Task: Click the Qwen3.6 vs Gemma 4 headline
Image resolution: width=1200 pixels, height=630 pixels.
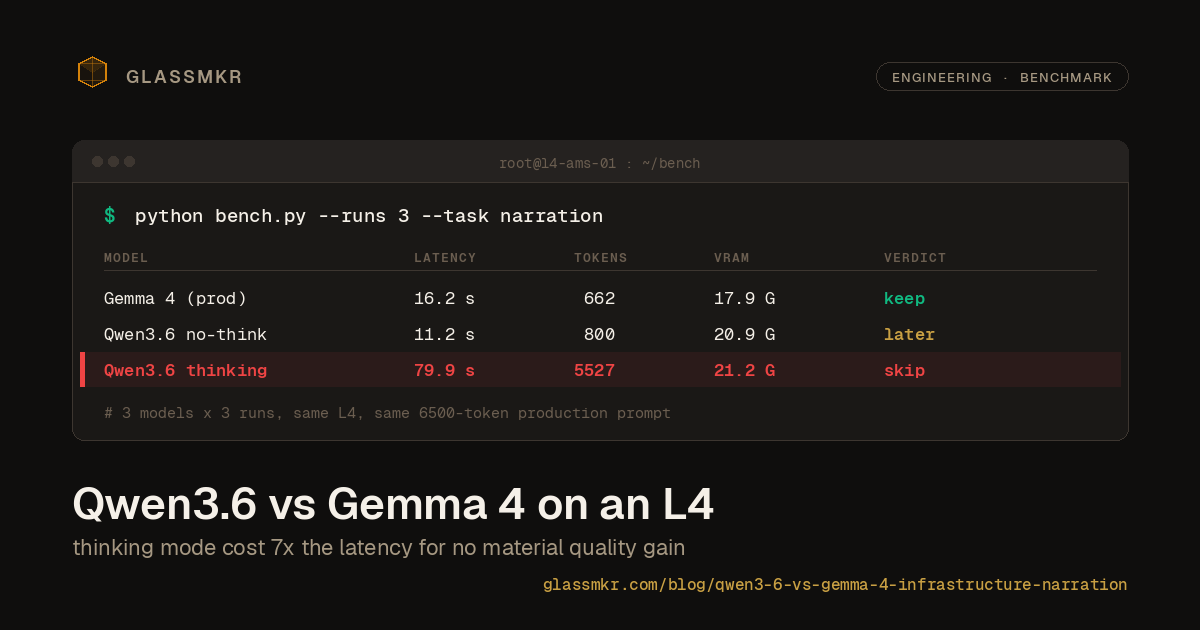Action: (393, 504)
